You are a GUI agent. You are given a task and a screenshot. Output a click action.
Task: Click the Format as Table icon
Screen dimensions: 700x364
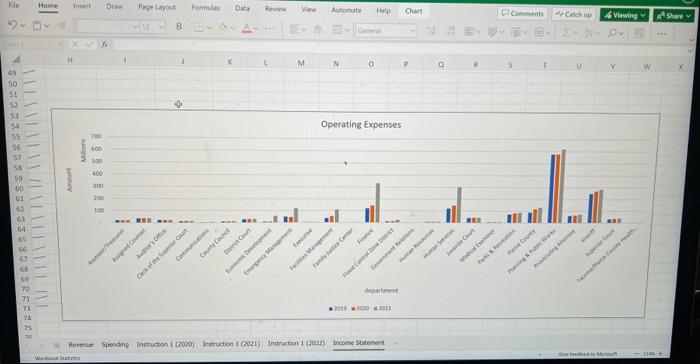(516, 33)
